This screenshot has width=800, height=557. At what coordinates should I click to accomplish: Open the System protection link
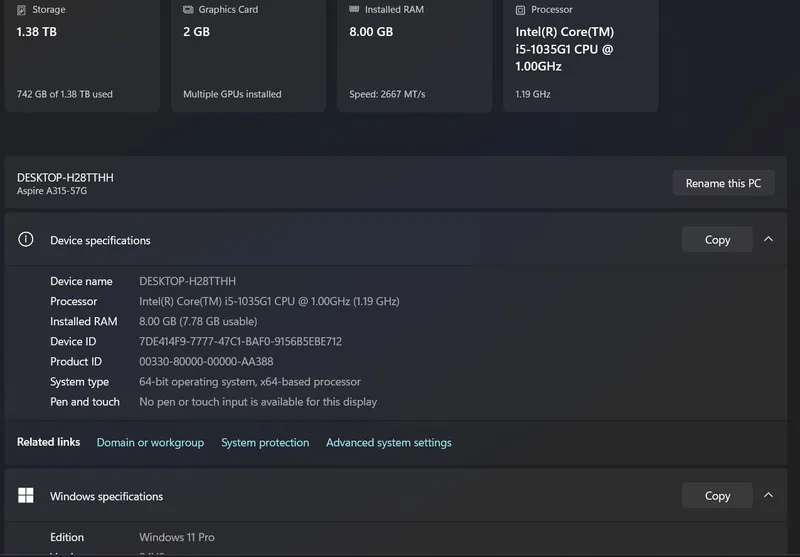tap(265, 443)
